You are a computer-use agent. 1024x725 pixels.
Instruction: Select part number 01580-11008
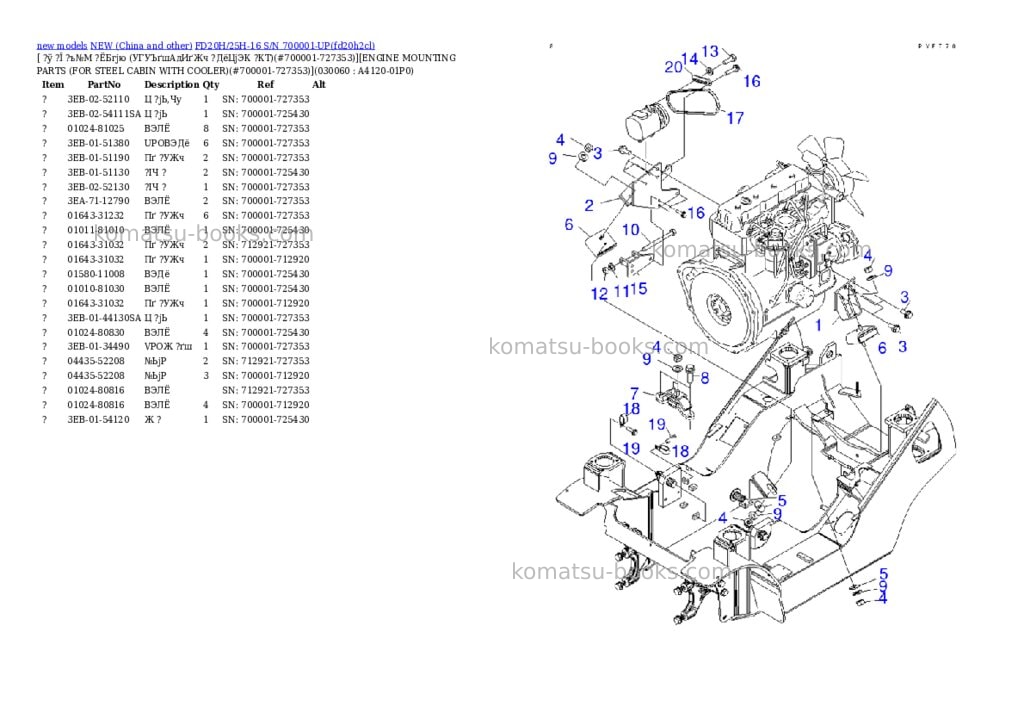pyautogui.click(x=96, y=274)
